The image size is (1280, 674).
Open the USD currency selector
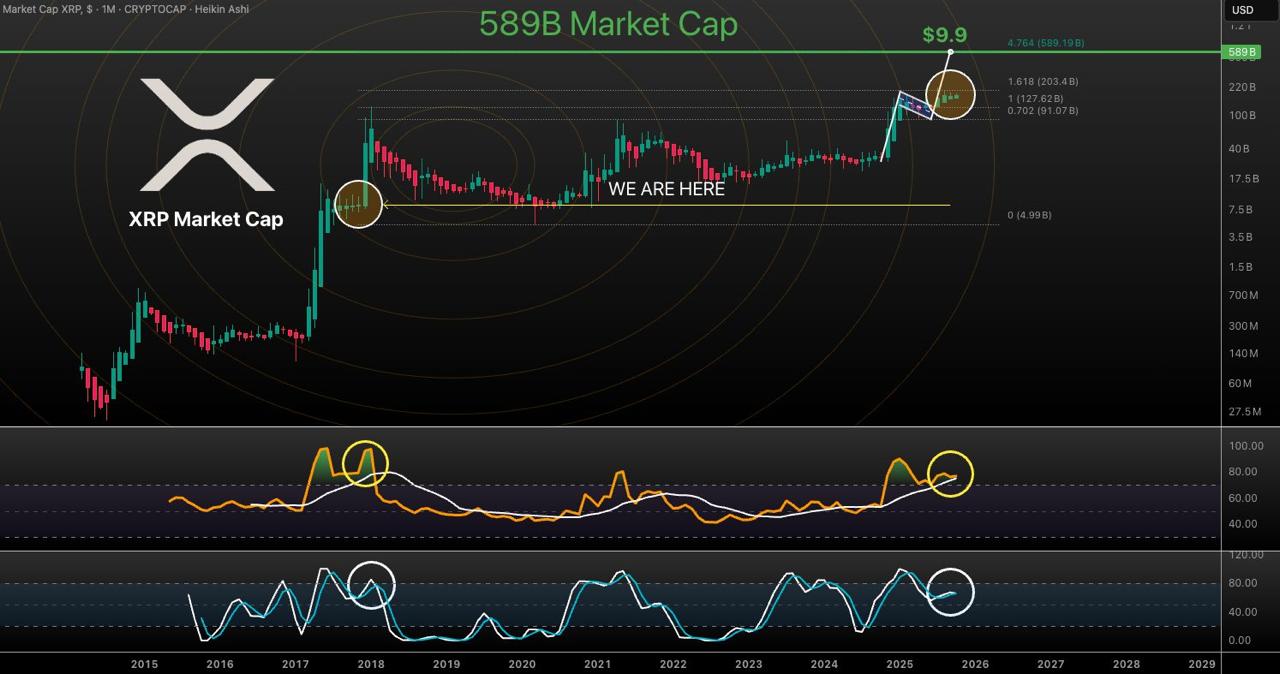(1242, 10)
